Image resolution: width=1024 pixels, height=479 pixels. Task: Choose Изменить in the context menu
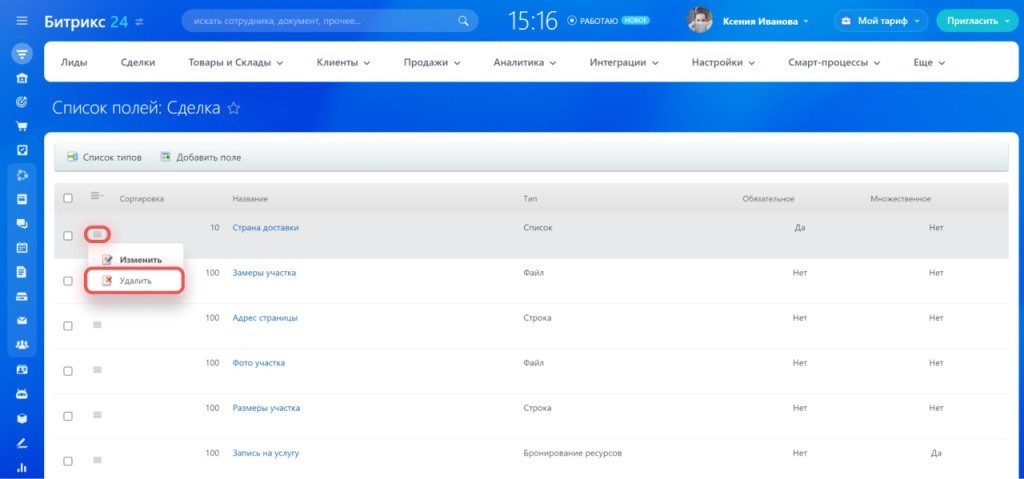tap(139, 259)
